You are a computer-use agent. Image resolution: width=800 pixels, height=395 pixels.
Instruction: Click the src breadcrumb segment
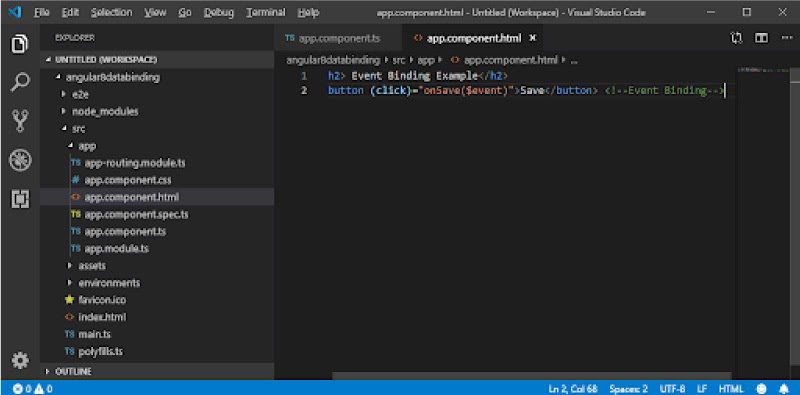point(398,60)
